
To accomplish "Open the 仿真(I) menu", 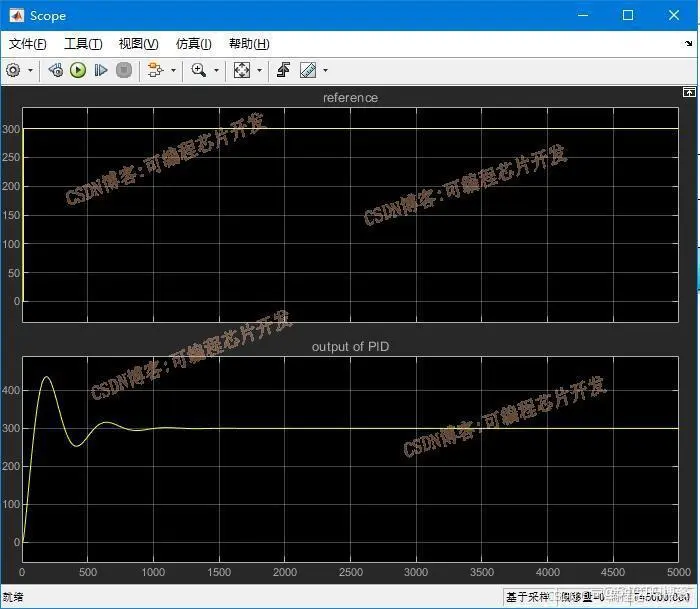I will pyautogui.click(x=194, y=44).
